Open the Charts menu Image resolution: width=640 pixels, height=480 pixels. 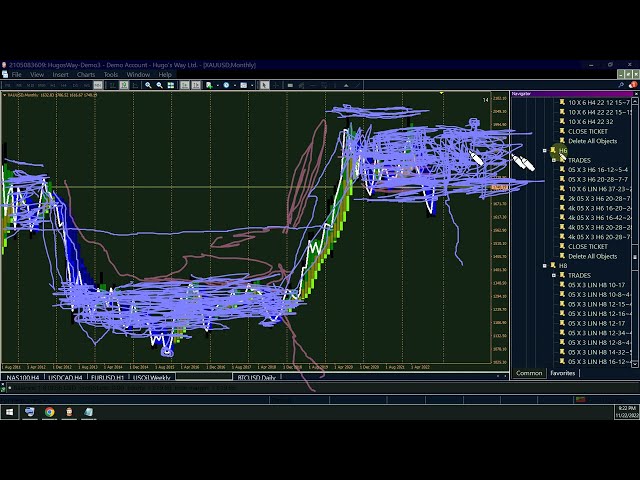click(86, 74)
